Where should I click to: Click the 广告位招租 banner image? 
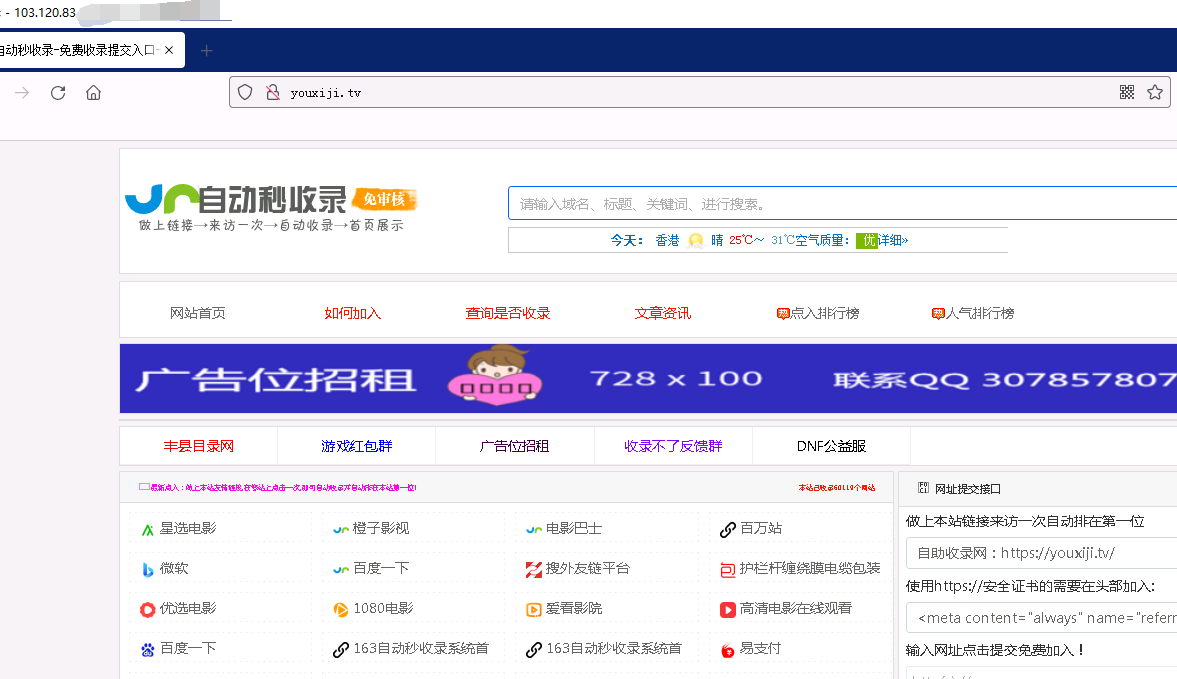pyautogui.click(x=648, y=379)
